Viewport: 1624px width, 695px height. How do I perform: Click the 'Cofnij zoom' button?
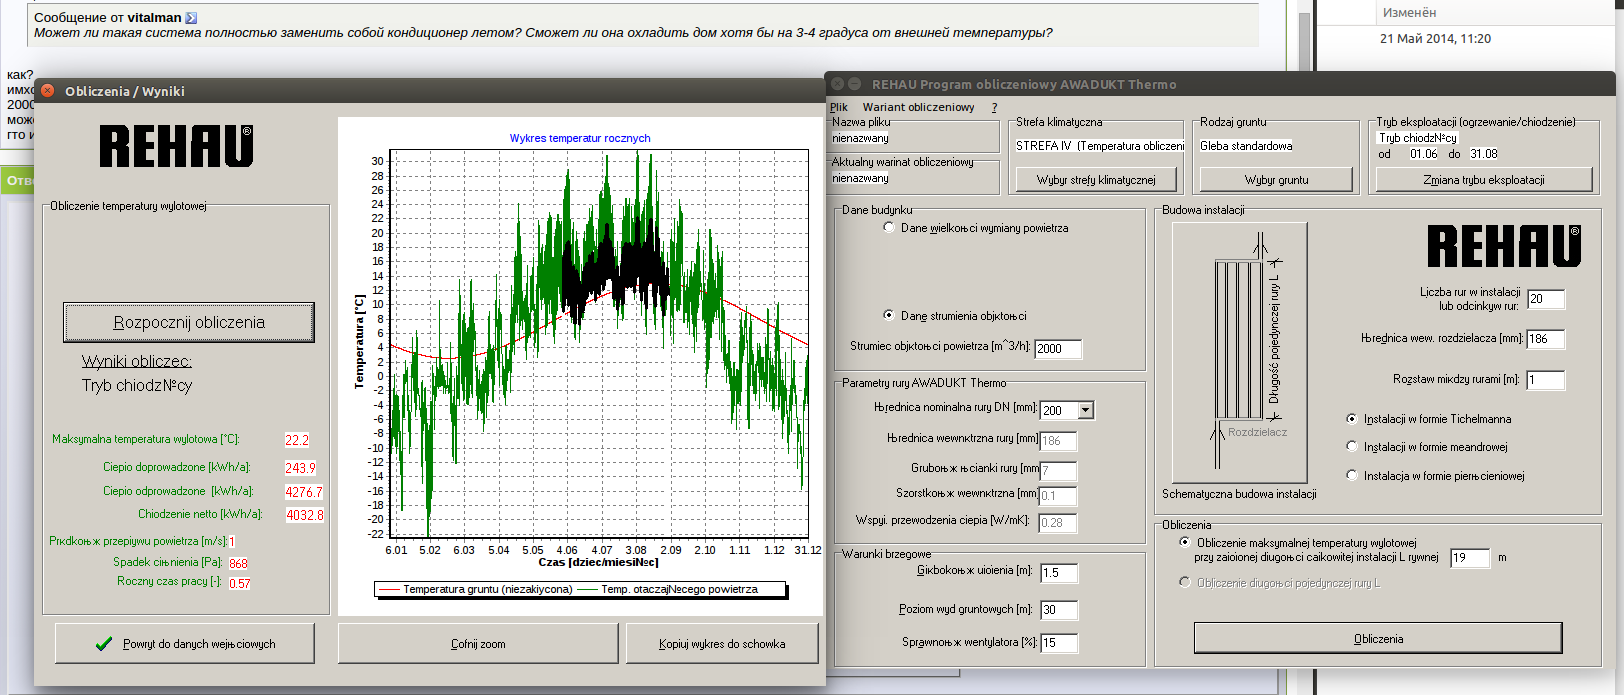pos(478,644)
